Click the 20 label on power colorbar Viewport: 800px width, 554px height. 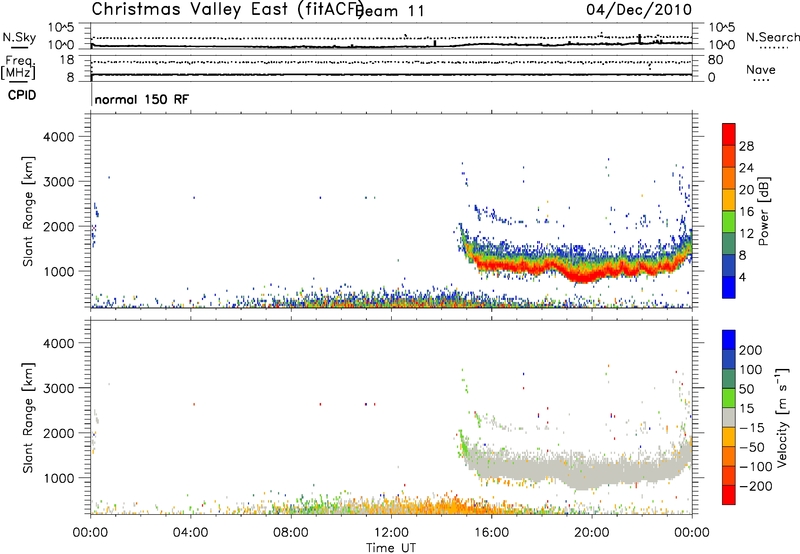(x=746, y=190)
